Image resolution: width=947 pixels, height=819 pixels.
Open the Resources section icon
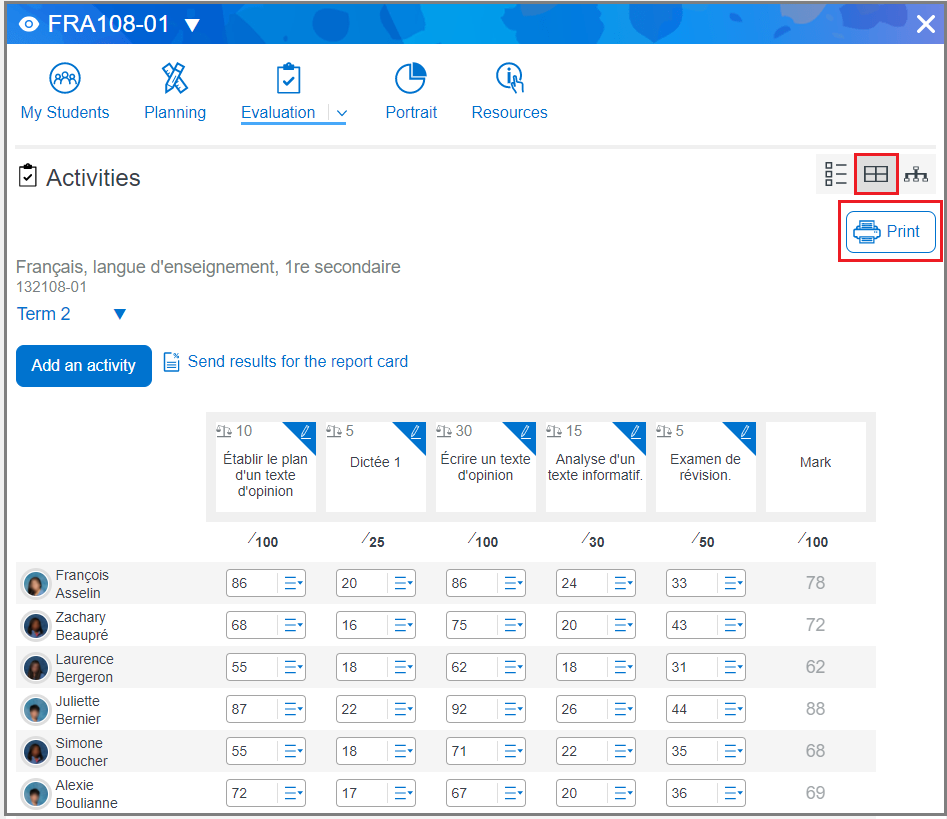(x=510, y=78)
